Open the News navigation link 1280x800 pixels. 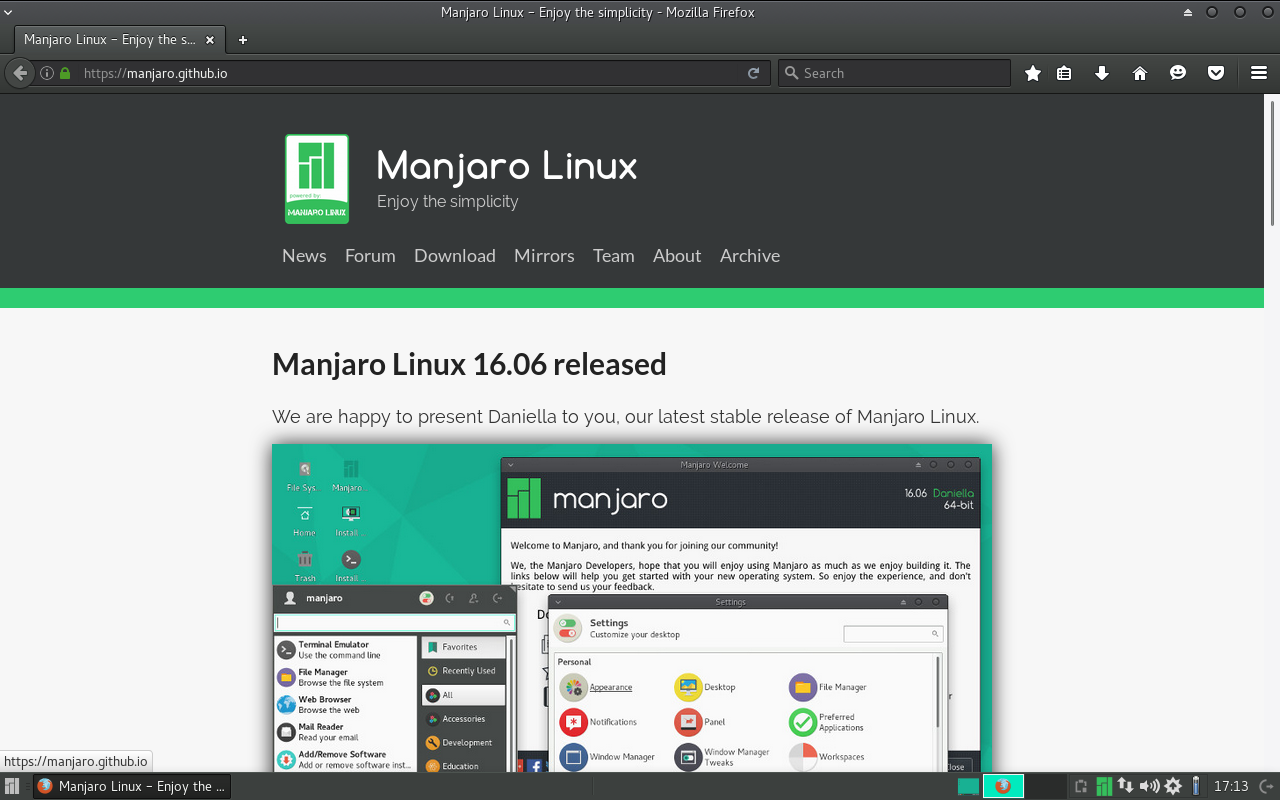tap(304, 256)
